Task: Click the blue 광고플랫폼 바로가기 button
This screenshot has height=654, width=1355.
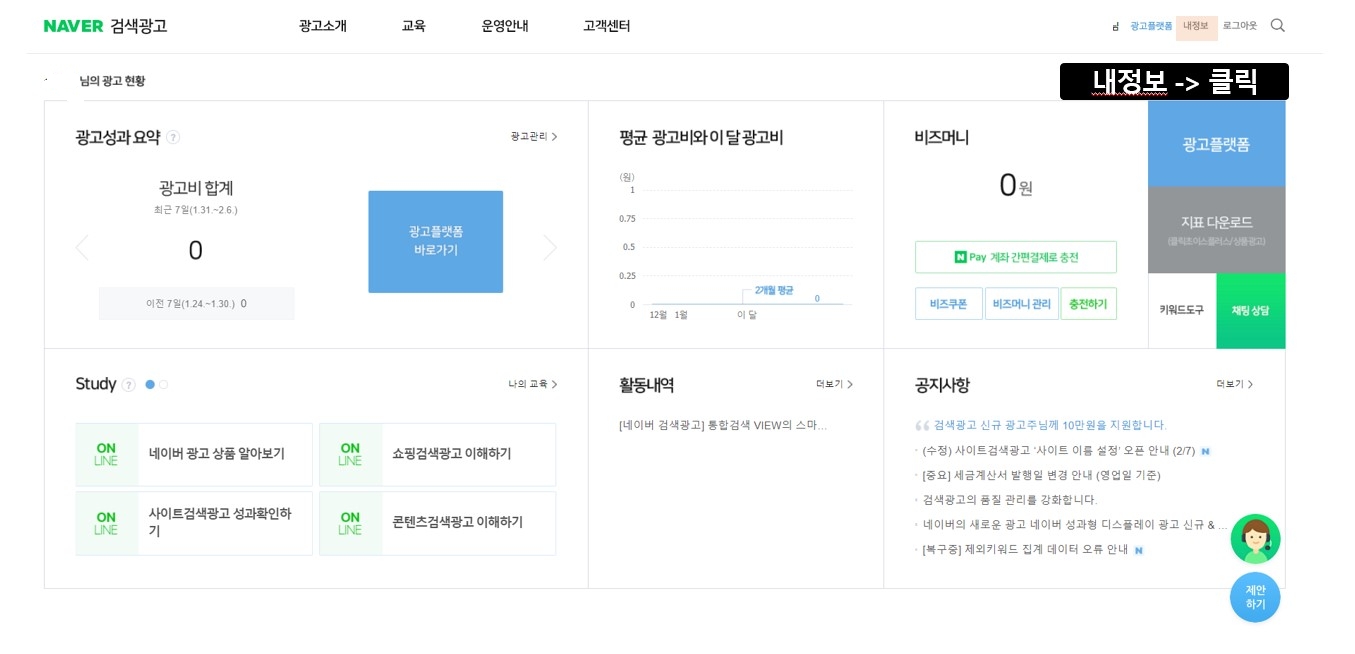Action: click(x=436, y=242)
